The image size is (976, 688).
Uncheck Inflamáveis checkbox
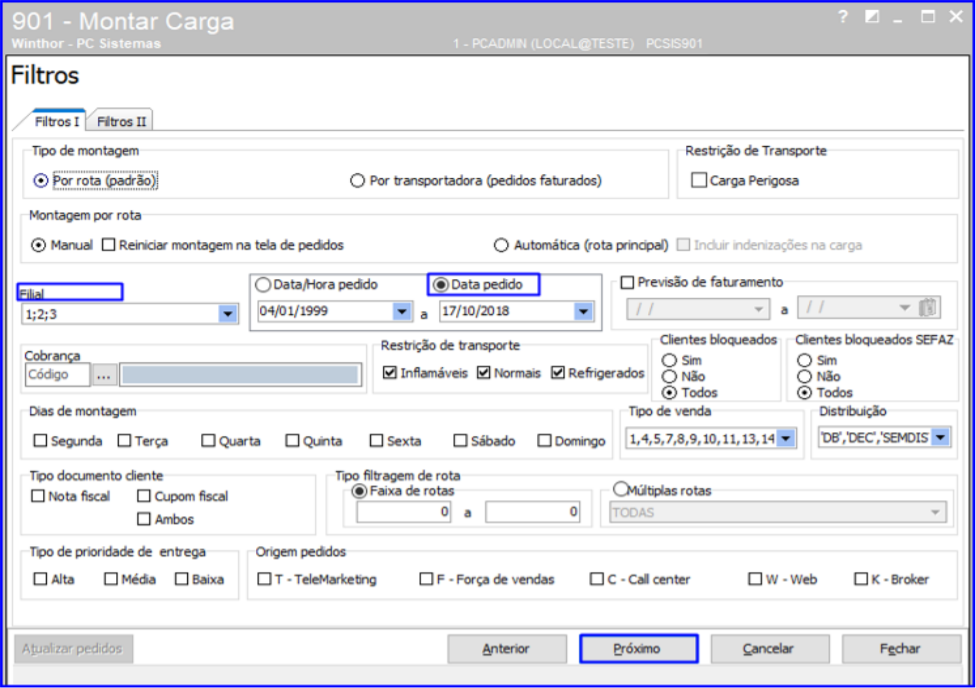390,372
